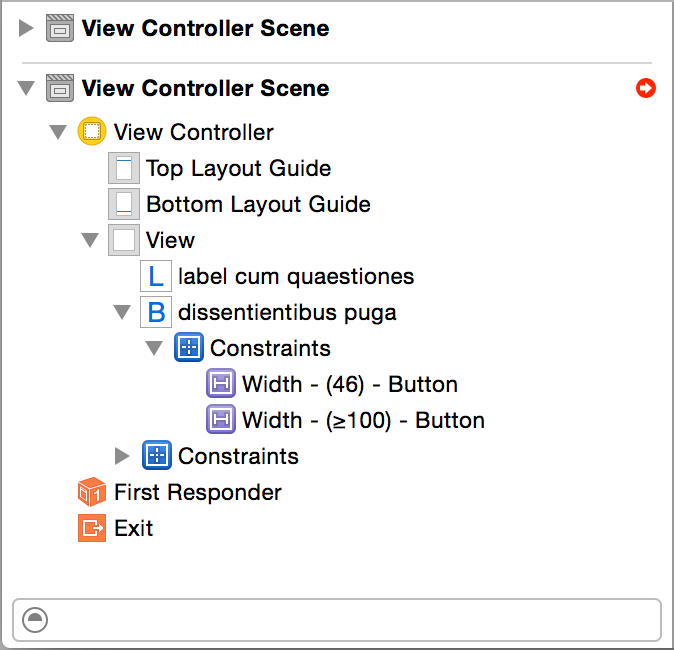Screen dimensions: 674x650
Task: Expand the View's collapsed Constraints group
Action: point(122,456)
